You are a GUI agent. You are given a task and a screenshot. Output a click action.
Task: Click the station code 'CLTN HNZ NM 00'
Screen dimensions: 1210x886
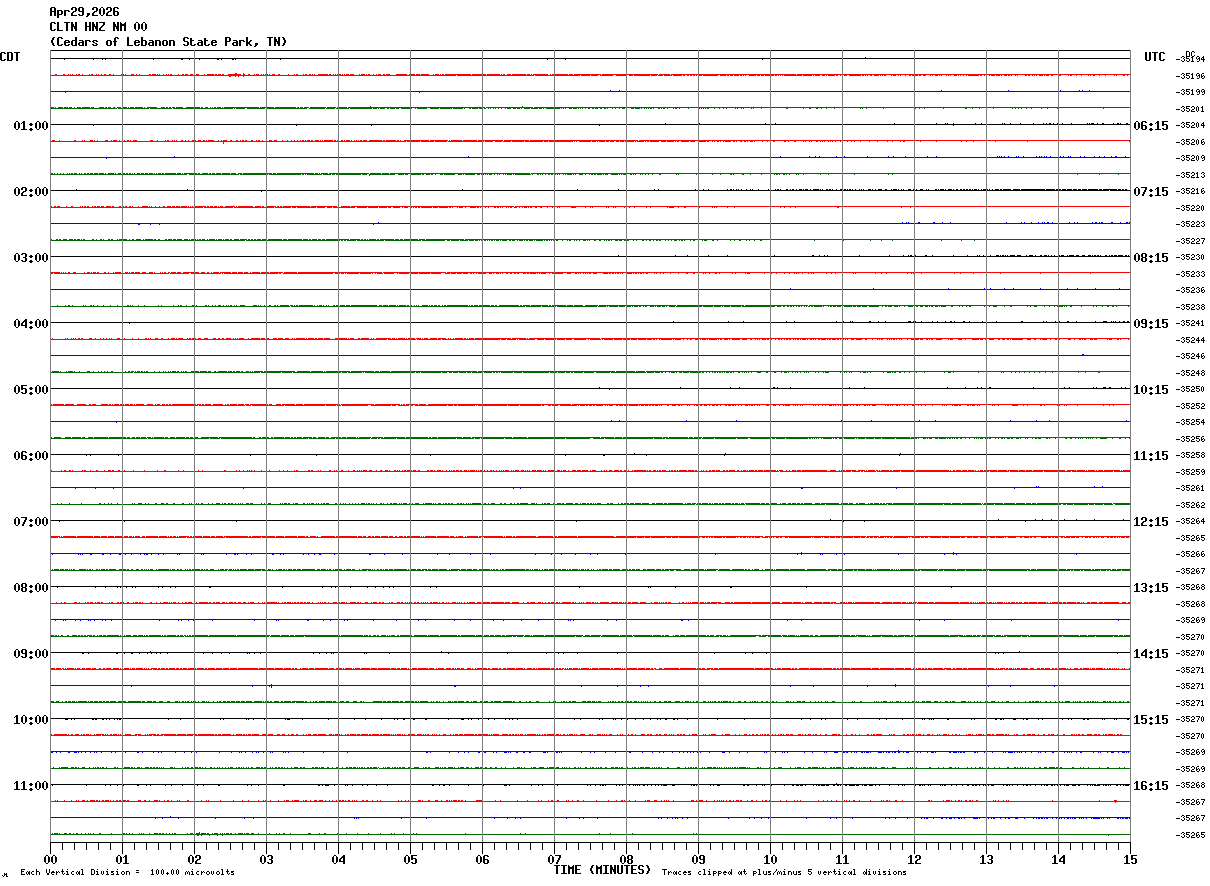pos(98,27)
